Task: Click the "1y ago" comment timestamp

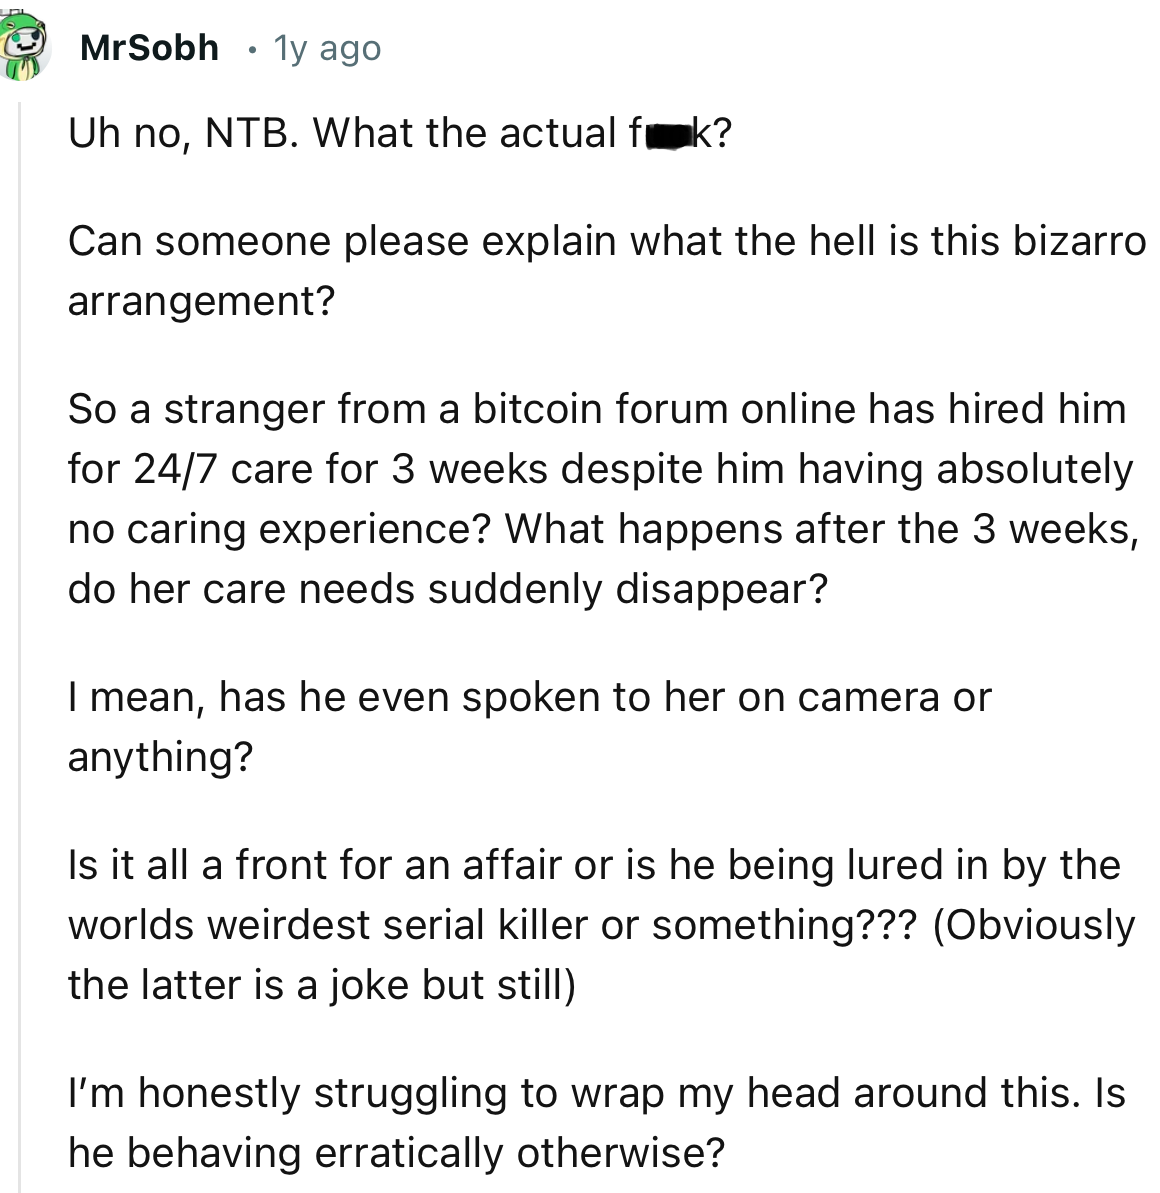Action: [327, 47]
